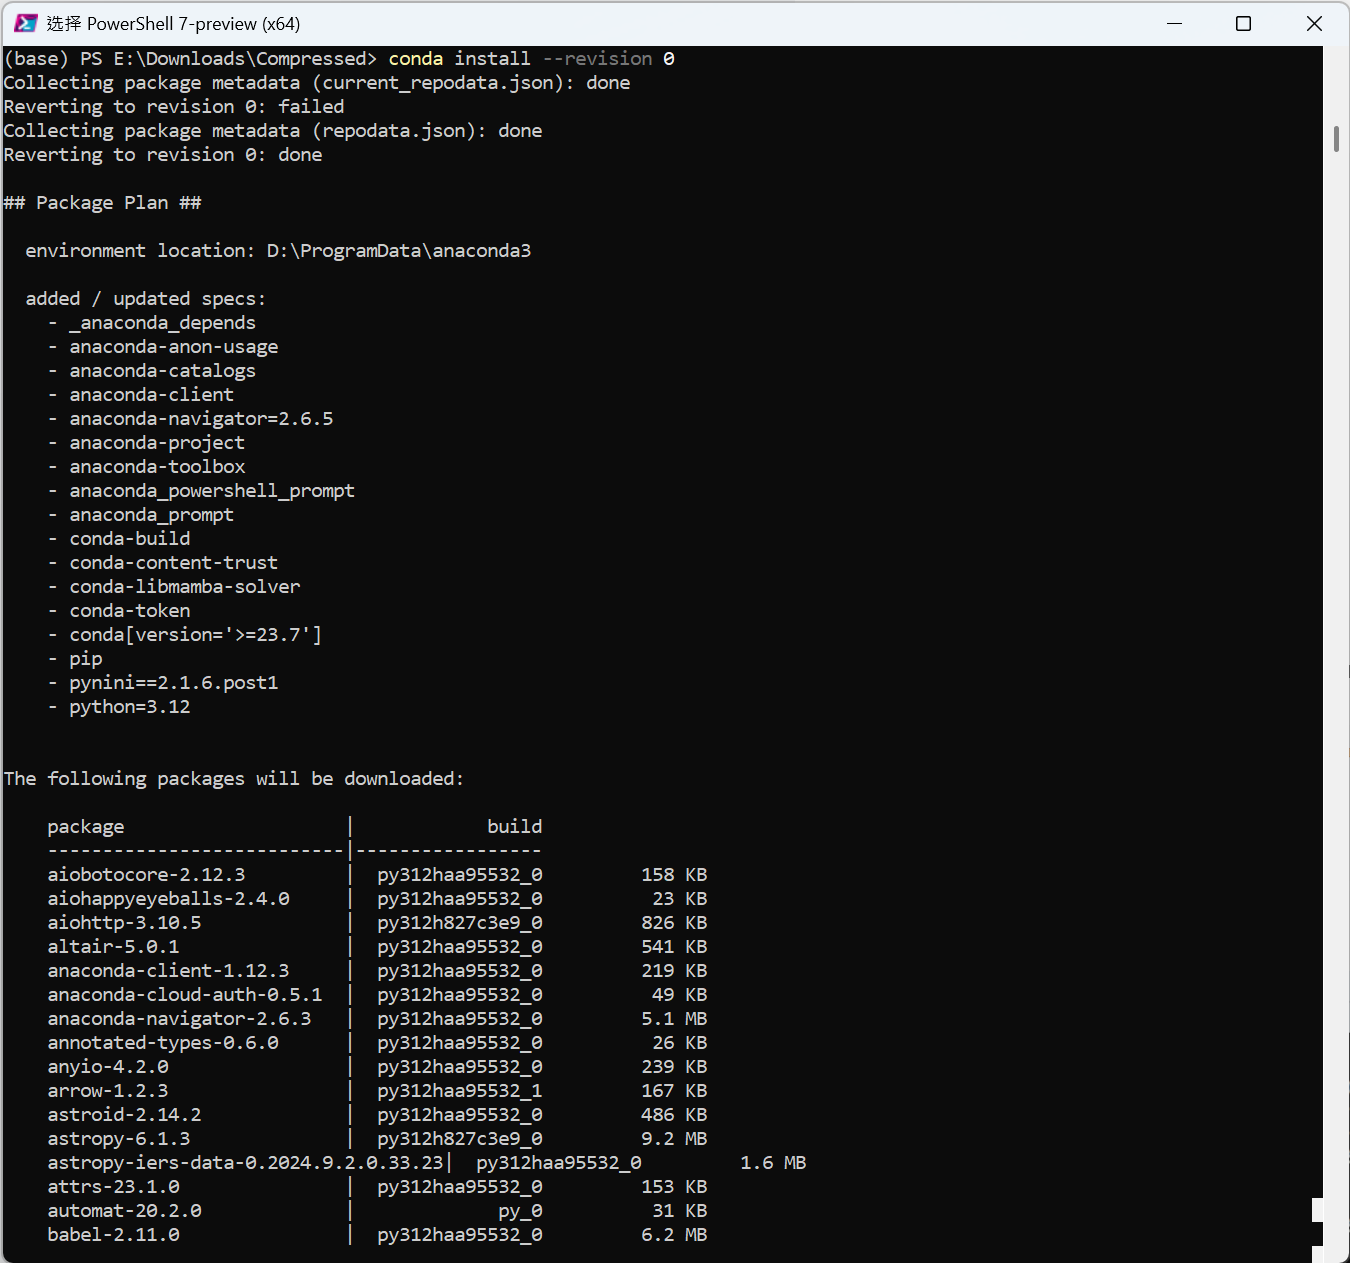1350x1263 pixels.
Task: Click the 'package' column header
Action: pos(86,827)
